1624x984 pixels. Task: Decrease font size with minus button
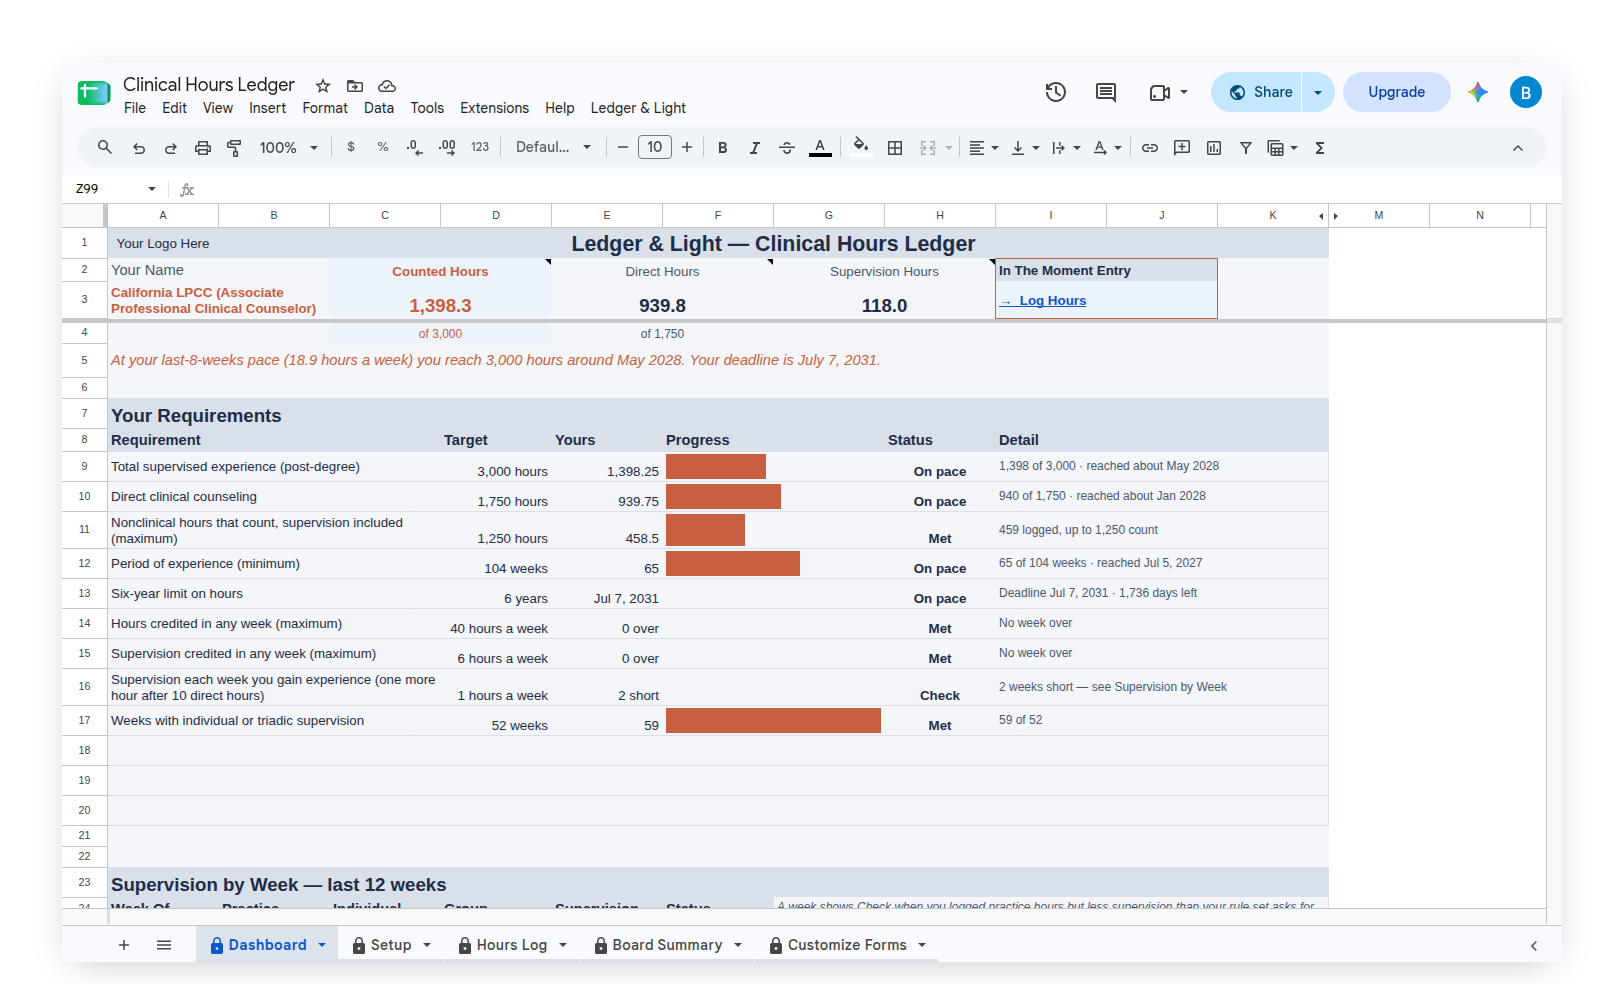(x=622, y=148)
